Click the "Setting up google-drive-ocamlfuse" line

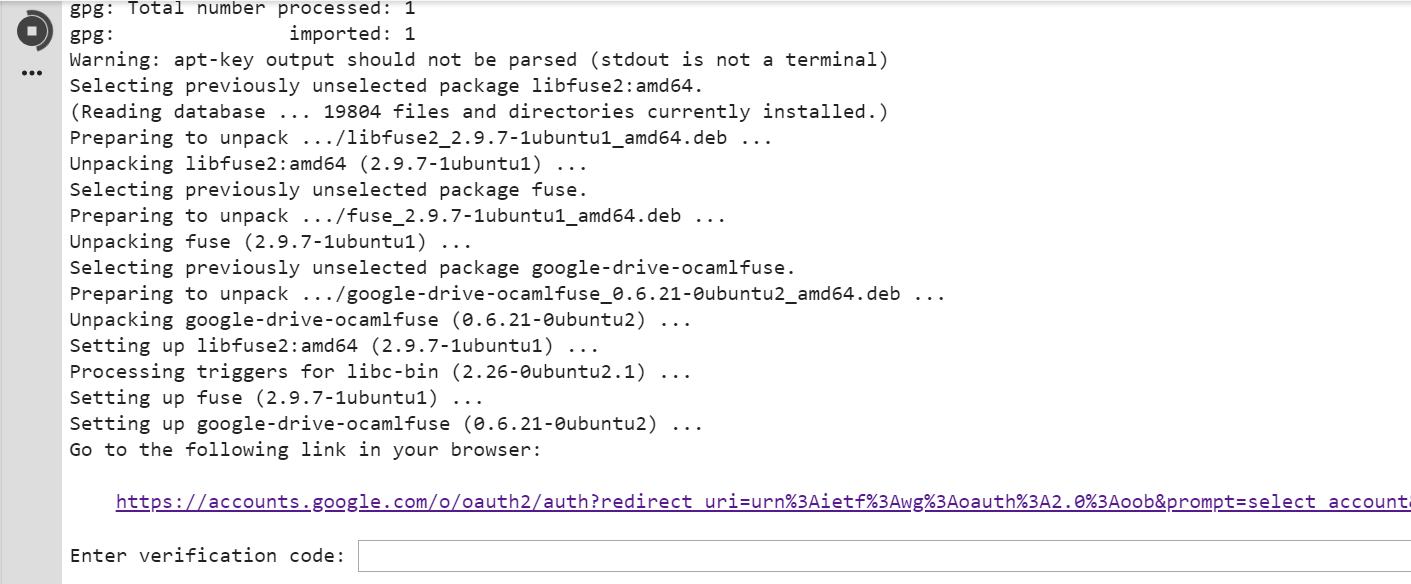tap(386, 424)
